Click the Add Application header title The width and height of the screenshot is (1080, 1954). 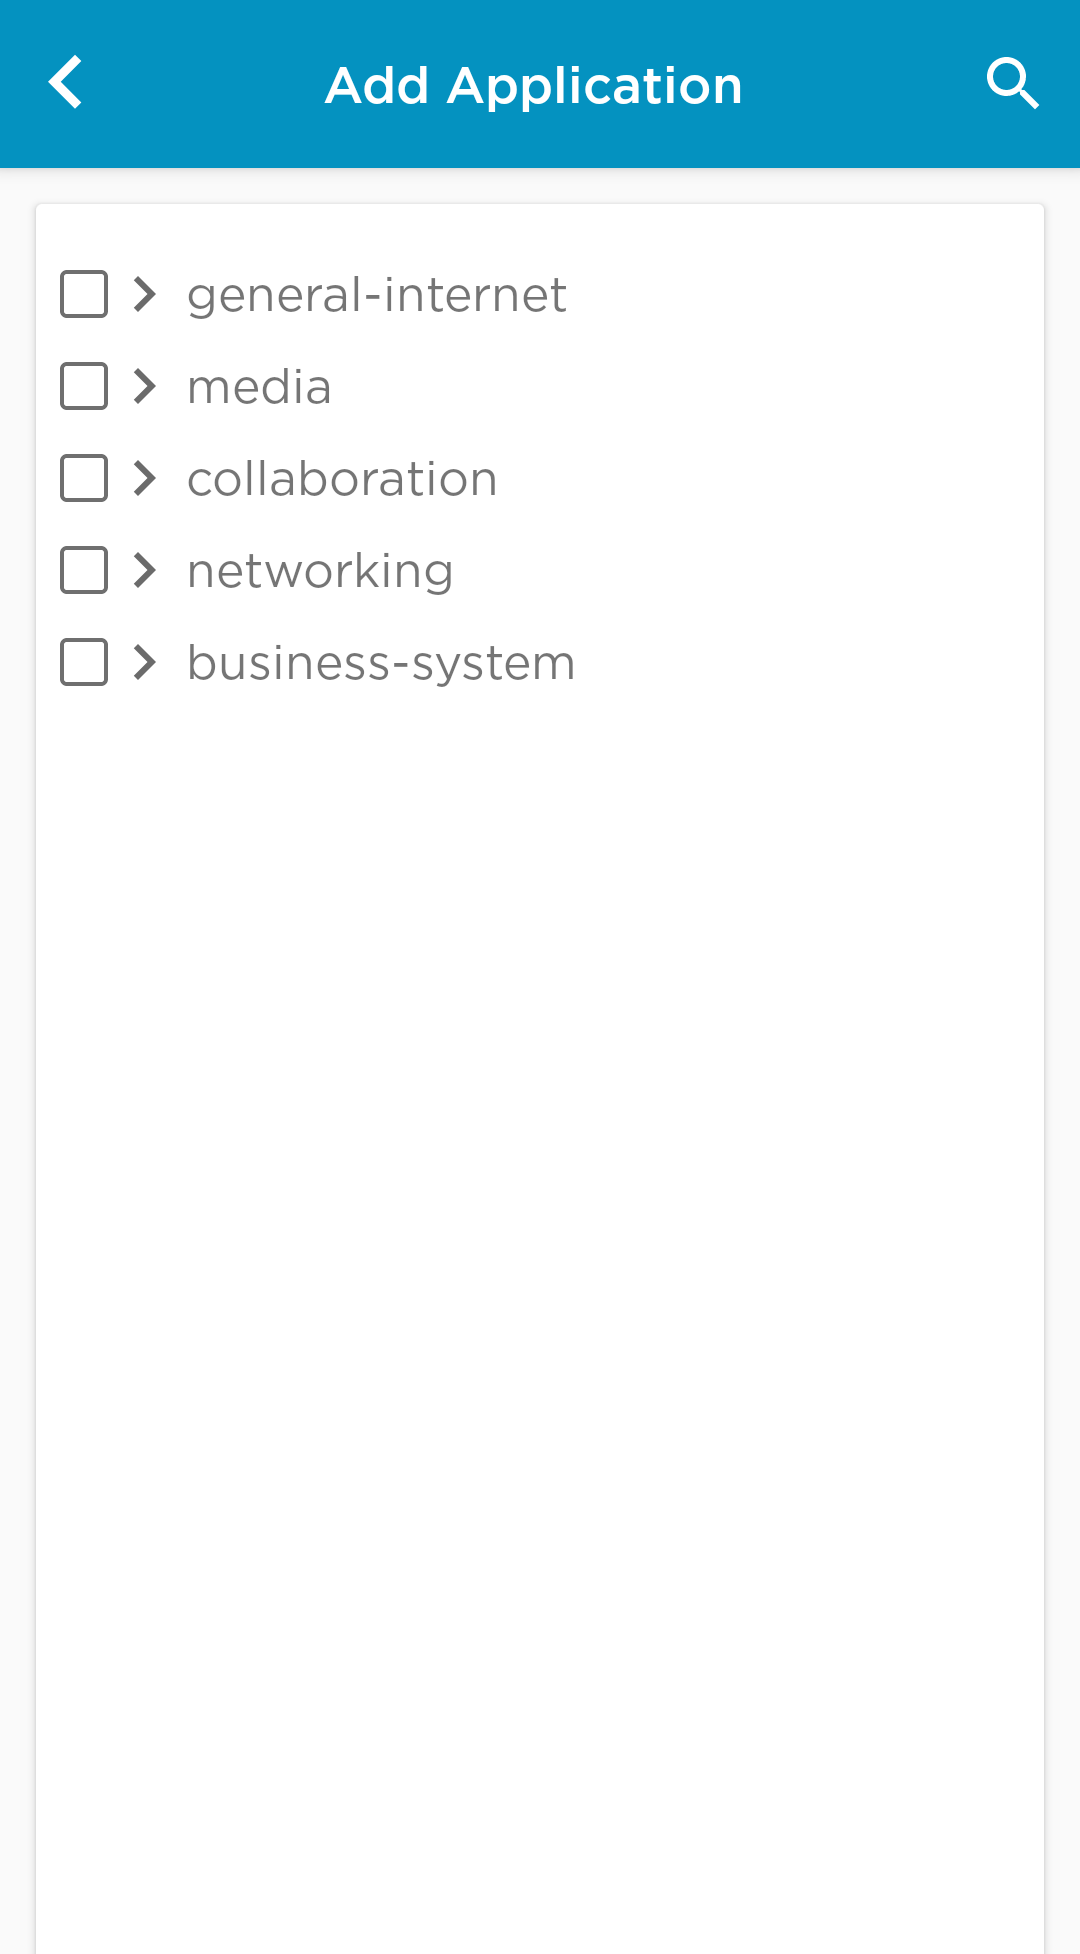pyautogui.click(x=534, y=85)
